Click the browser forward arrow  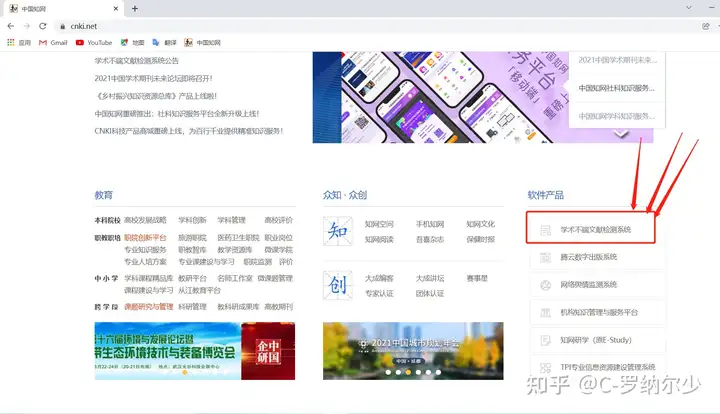click(27, 26)
